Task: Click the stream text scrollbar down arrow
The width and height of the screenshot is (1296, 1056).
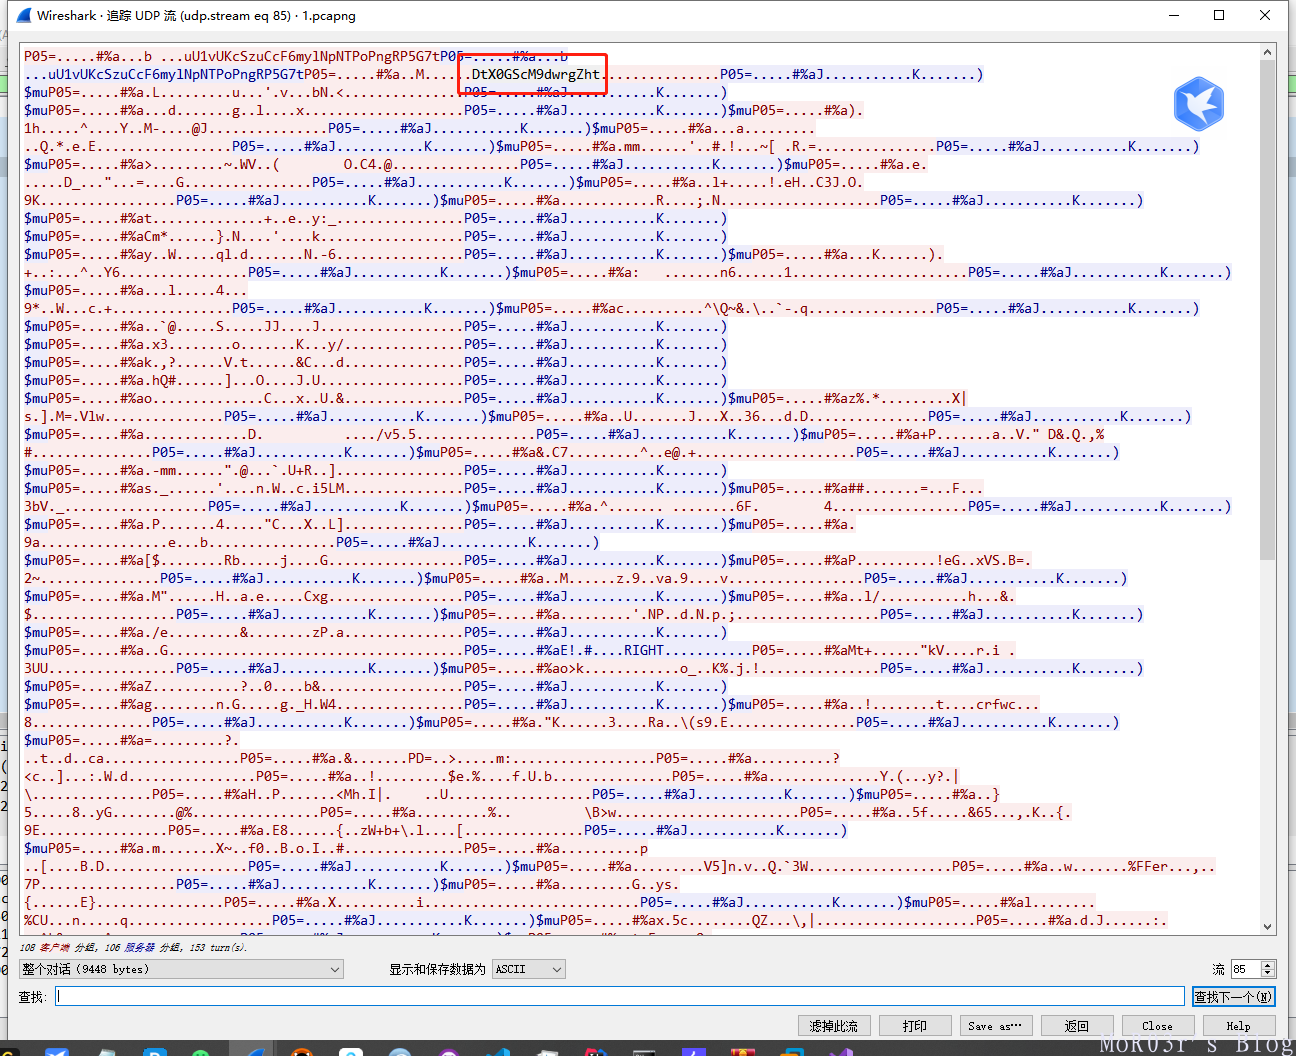Action: 1268,927
